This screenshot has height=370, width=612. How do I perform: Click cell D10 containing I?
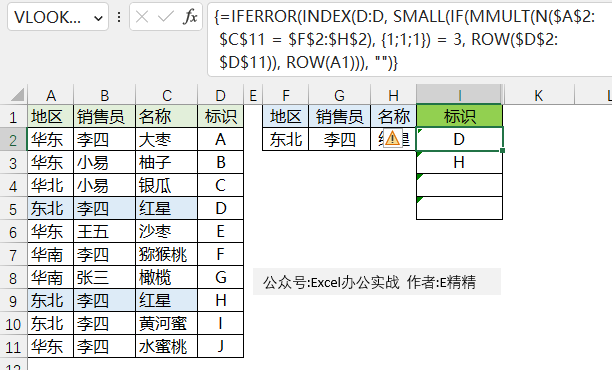coord(221,324)
